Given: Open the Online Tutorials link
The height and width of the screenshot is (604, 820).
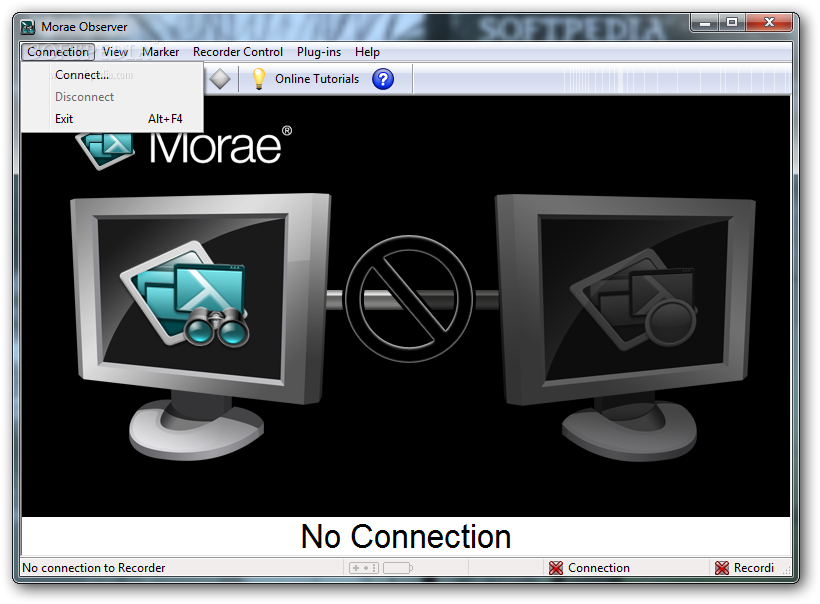Looking at the screenshot, I should 317,79.
